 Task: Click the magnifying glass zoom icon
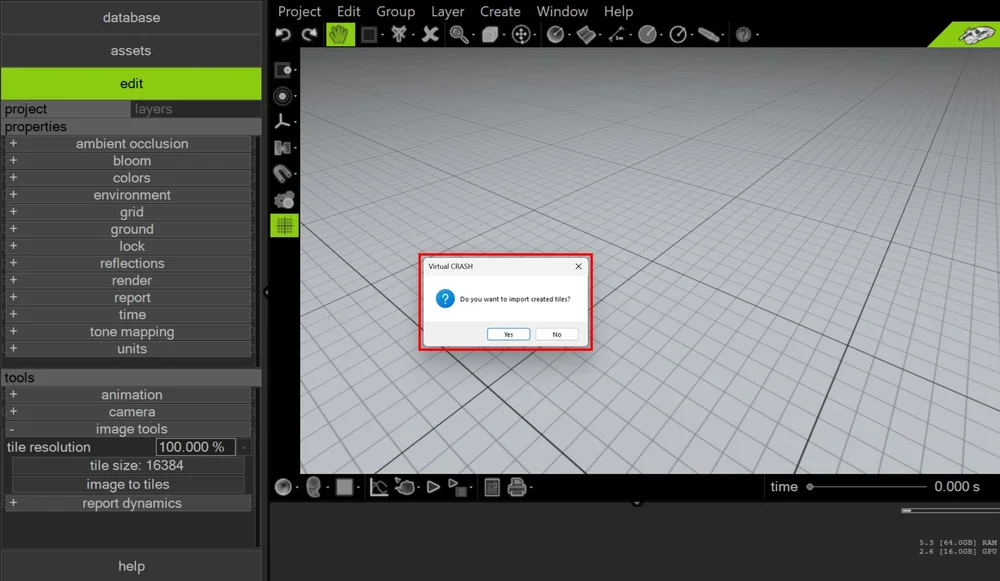coord(459,34)
